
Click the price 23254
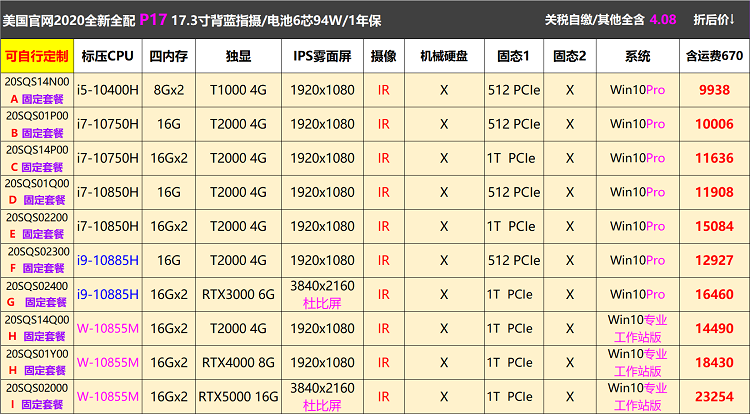point(714,396)
